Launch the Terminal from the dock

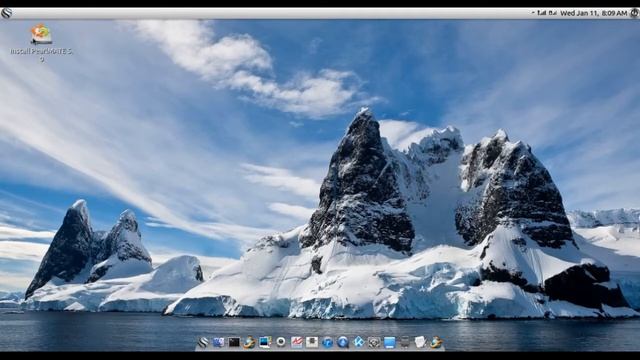(x=234, y=342)
